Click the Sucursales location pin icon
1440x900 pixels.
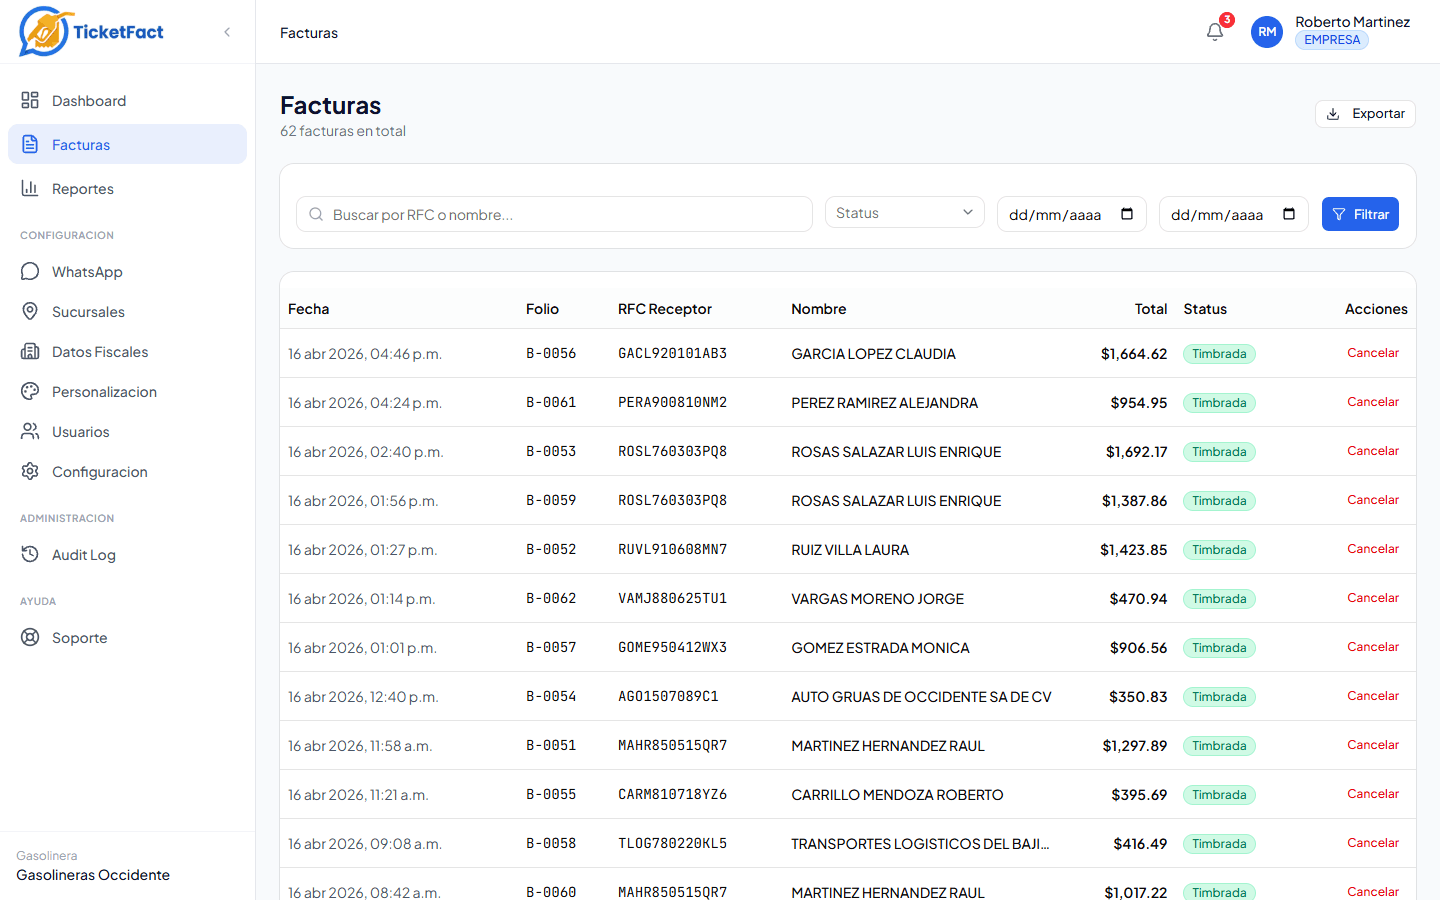coord(30,312)
